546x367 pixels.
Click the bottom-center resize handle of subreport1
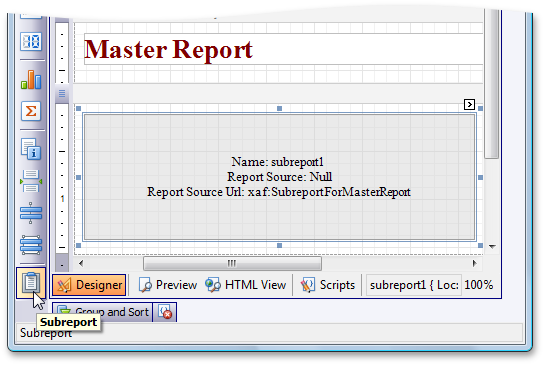279,245
